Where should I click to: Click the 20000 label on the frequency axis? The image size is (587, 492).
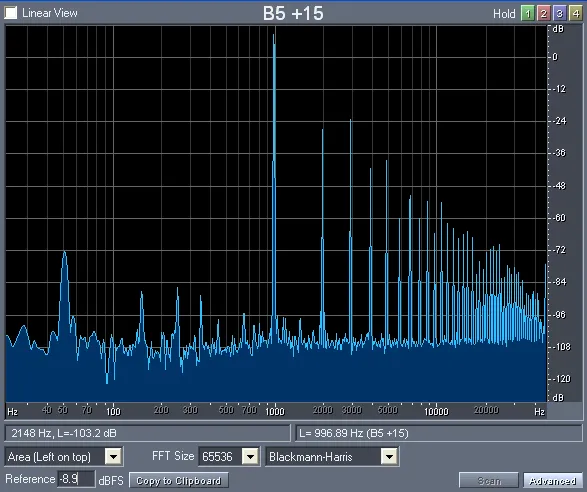pyautogui.click(x=486, y=410)
